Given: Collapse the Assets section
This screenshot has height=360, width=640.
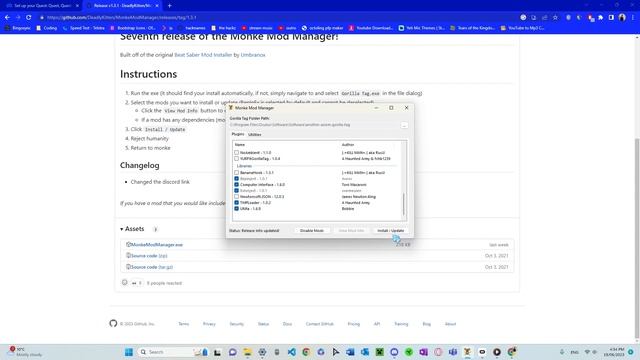Looking at the screenshot, I should tap(132, 229).
